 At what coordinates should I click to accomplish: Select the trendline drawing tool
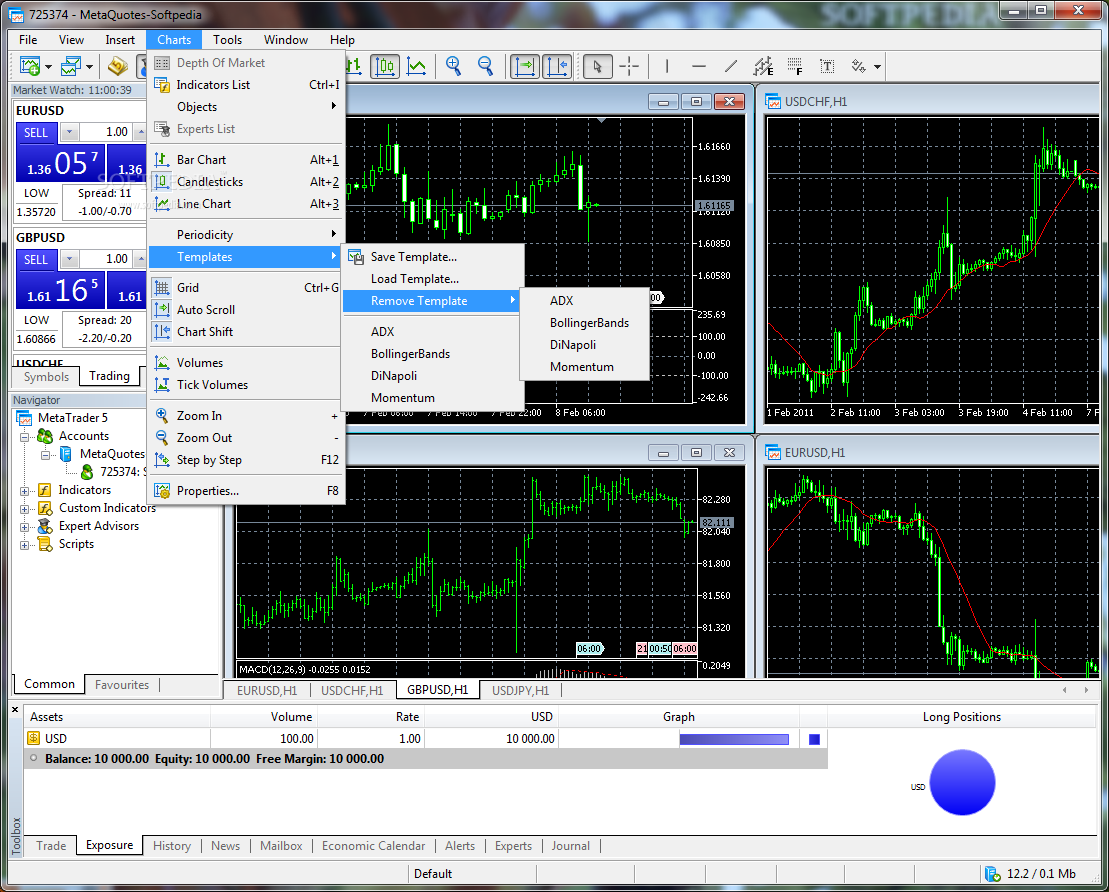[731, 66]
